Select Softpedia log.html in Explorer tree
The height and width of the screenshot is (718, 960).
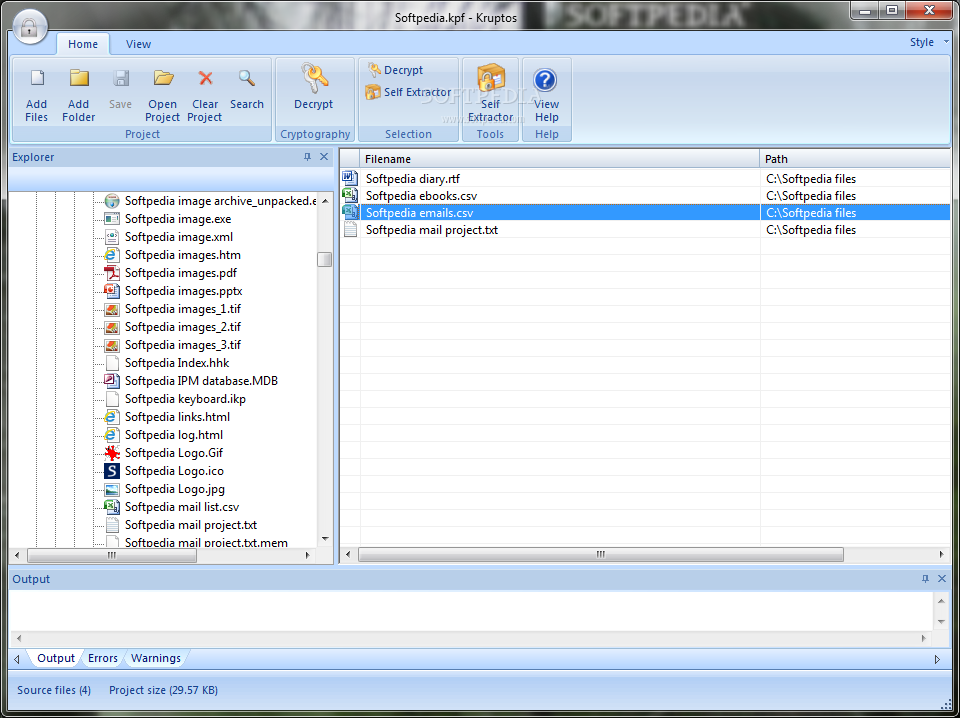point(173,435)
